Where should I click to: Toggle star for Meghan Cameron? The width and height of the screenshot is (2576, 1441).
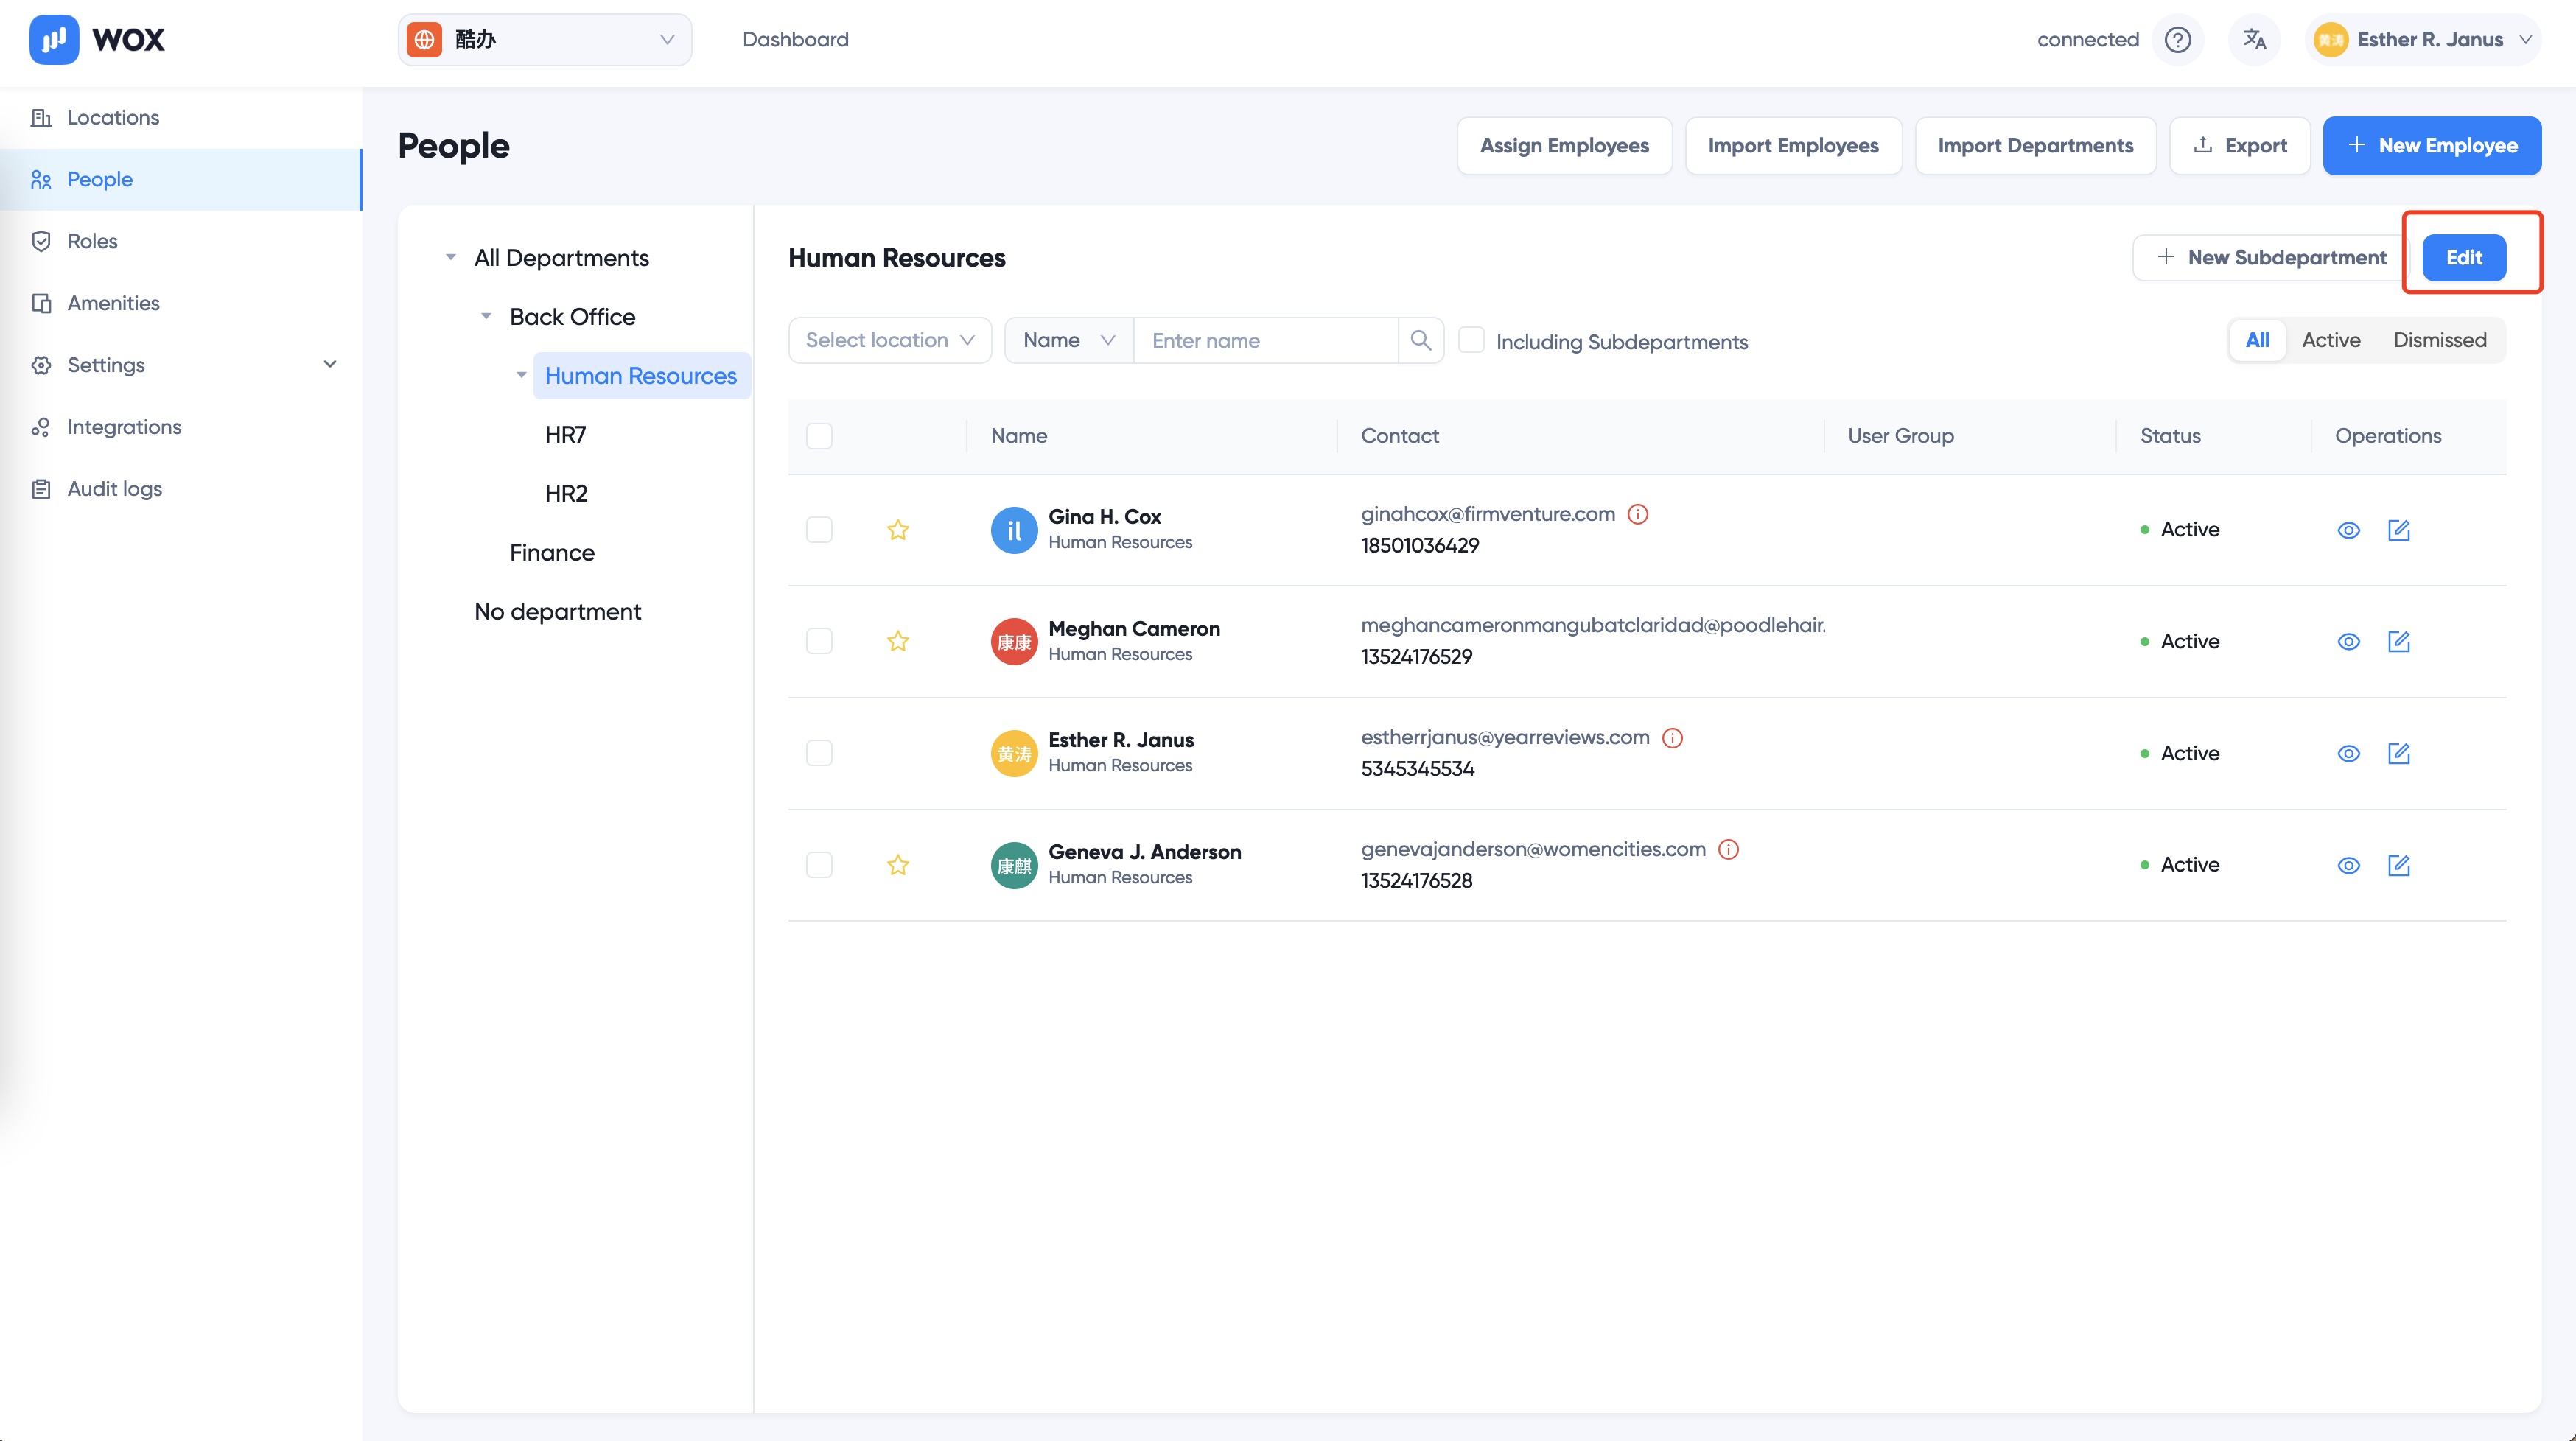898,641
